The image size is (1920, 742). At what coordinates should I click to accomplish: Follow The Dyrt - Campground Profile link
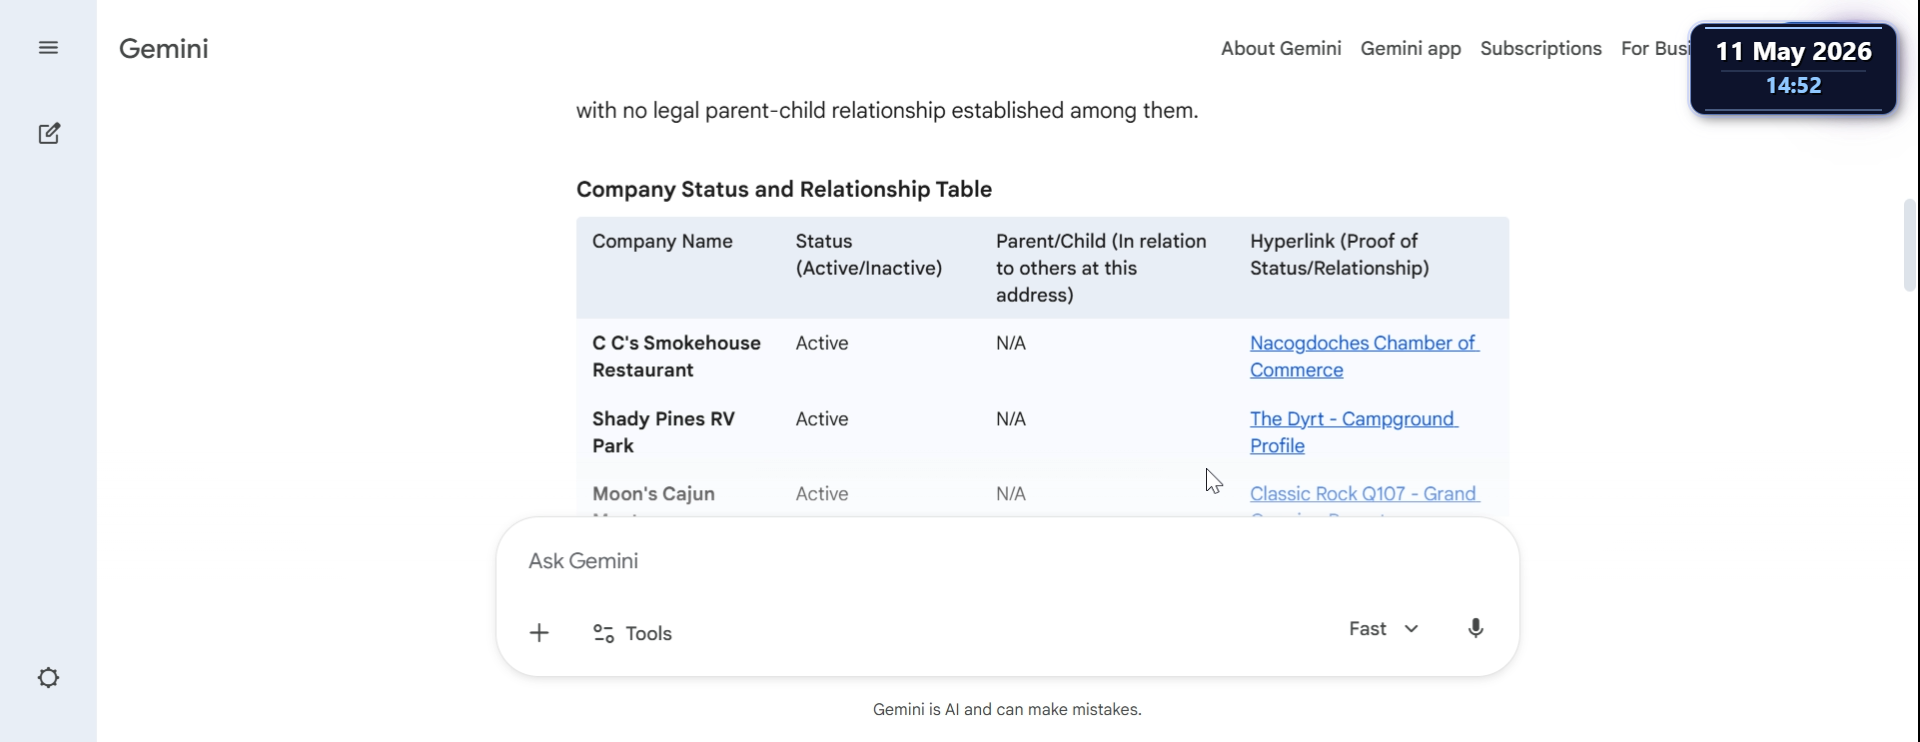1354,432
